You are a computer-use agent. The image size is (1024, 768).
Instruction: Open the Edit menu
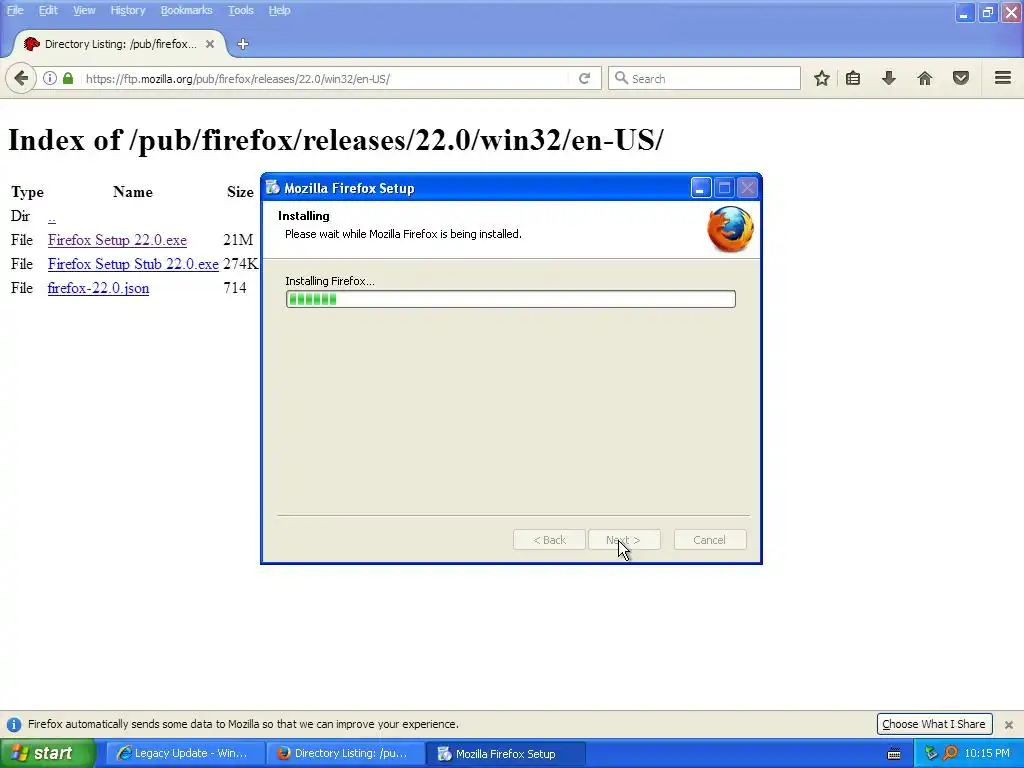point(48,10)
